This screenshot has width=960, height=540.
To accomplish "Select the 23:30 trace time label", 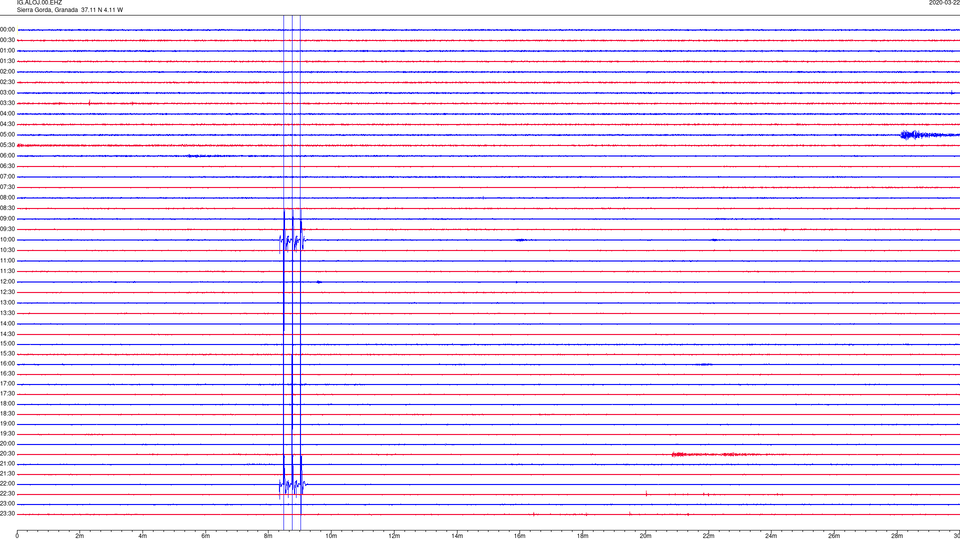I will 7,514.
